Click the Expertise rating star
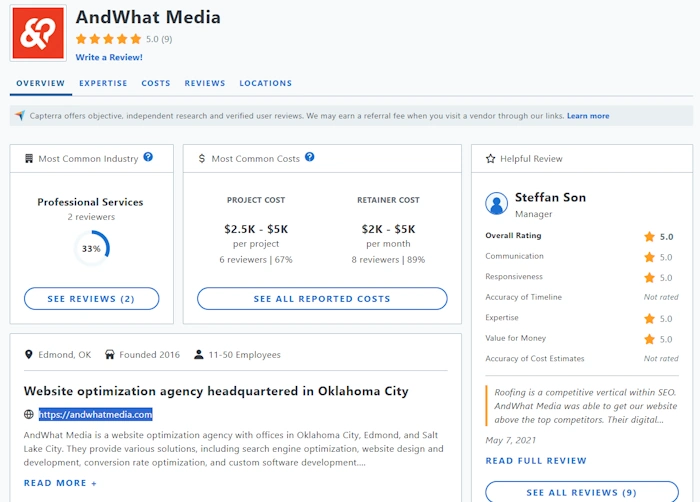This screenshot has width=700, height=502. (x=650, y=318)
